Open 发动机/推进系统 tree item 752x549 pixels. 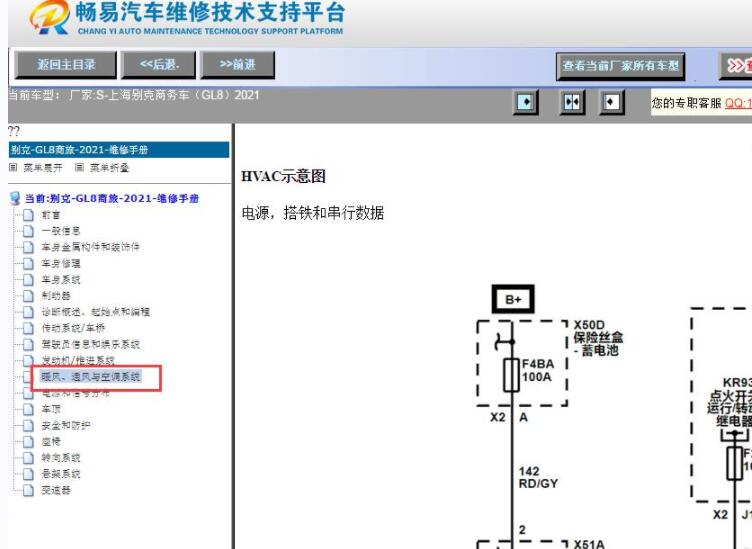click(x=78, y=360)
